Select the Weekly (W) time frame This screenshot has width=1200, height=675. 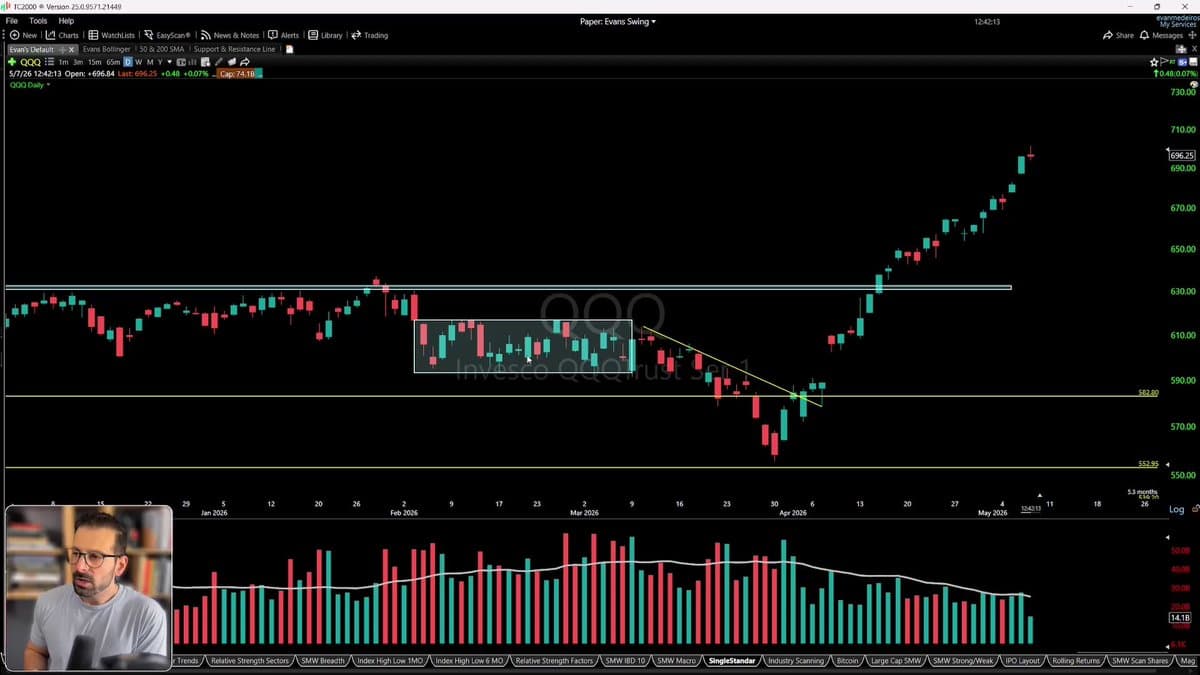click(x=139, y=62)
